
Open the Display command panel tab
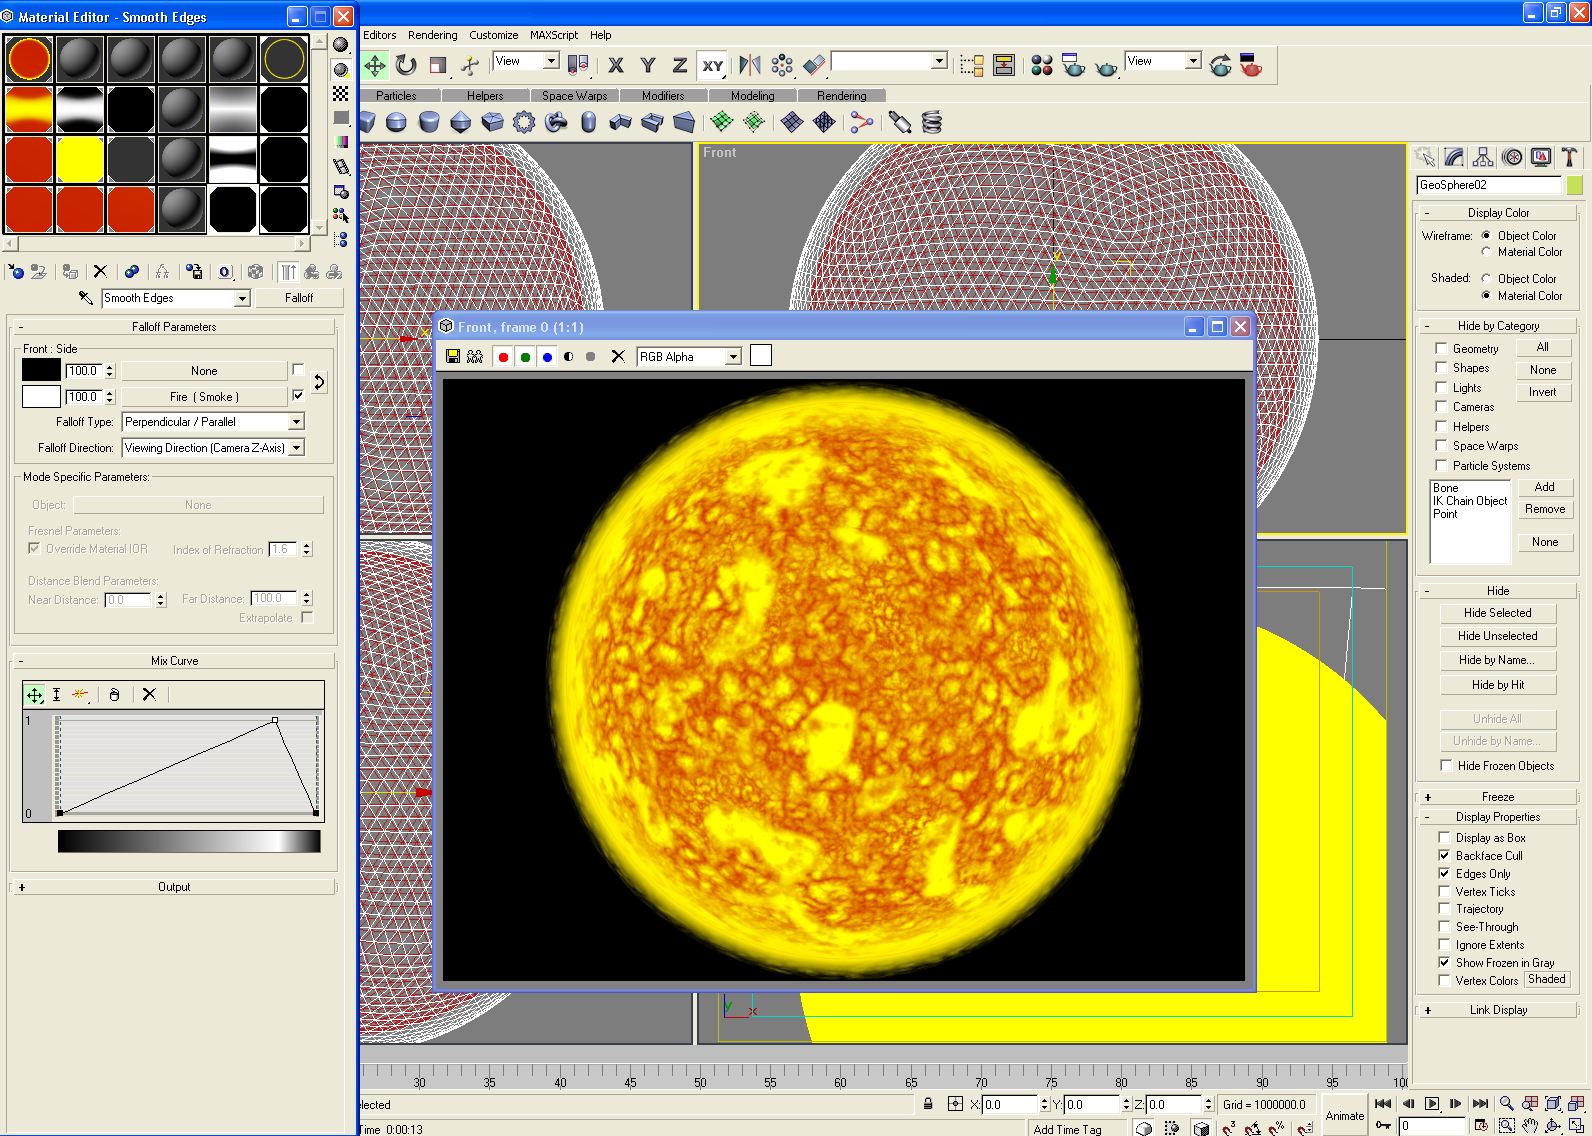click(x=1541, y=157)
